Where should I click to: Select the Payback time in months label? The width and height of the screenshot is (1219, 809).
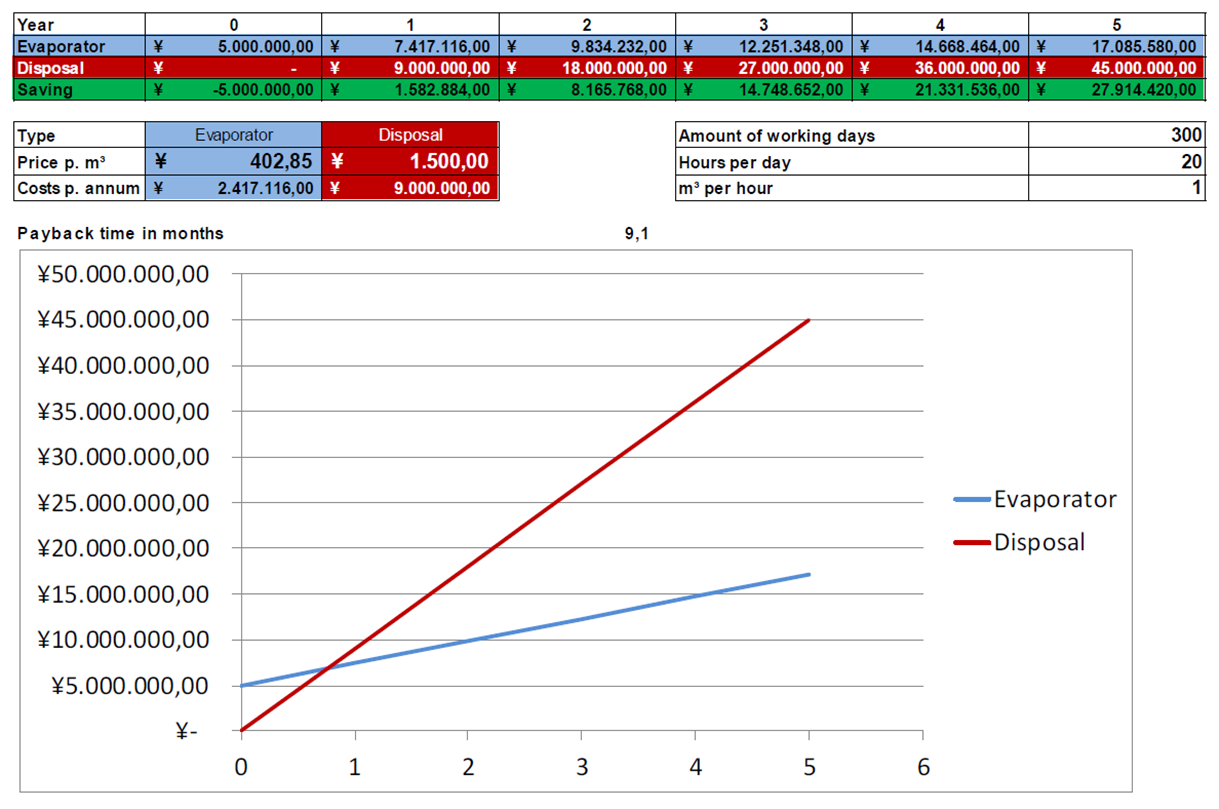121,233
